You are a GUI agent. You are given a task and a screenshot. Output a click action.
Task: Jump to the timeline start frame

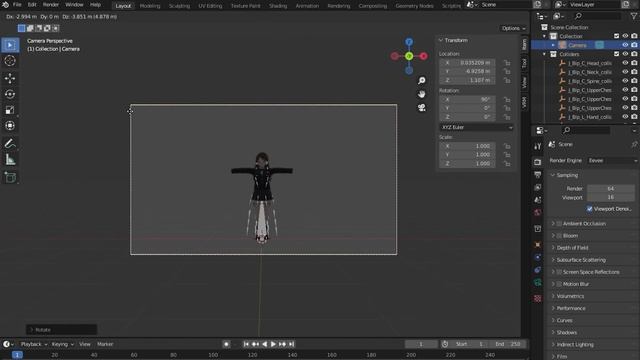[x=246, y=344]
